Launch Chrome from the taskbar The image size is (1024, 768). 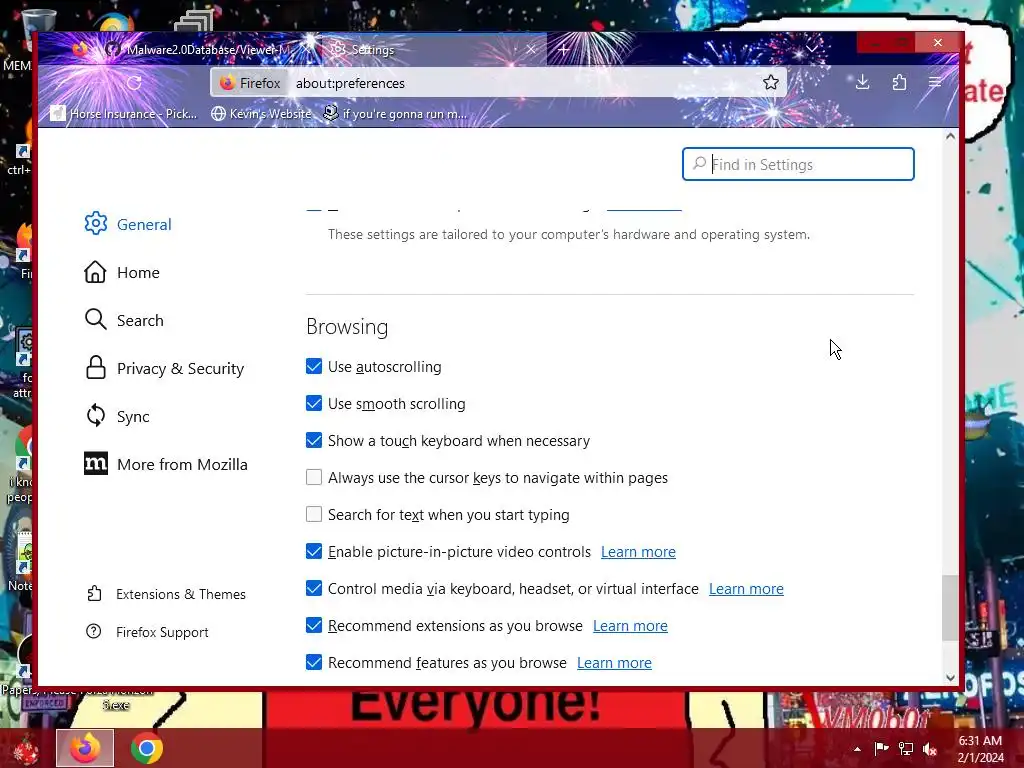tap(147, 748)
